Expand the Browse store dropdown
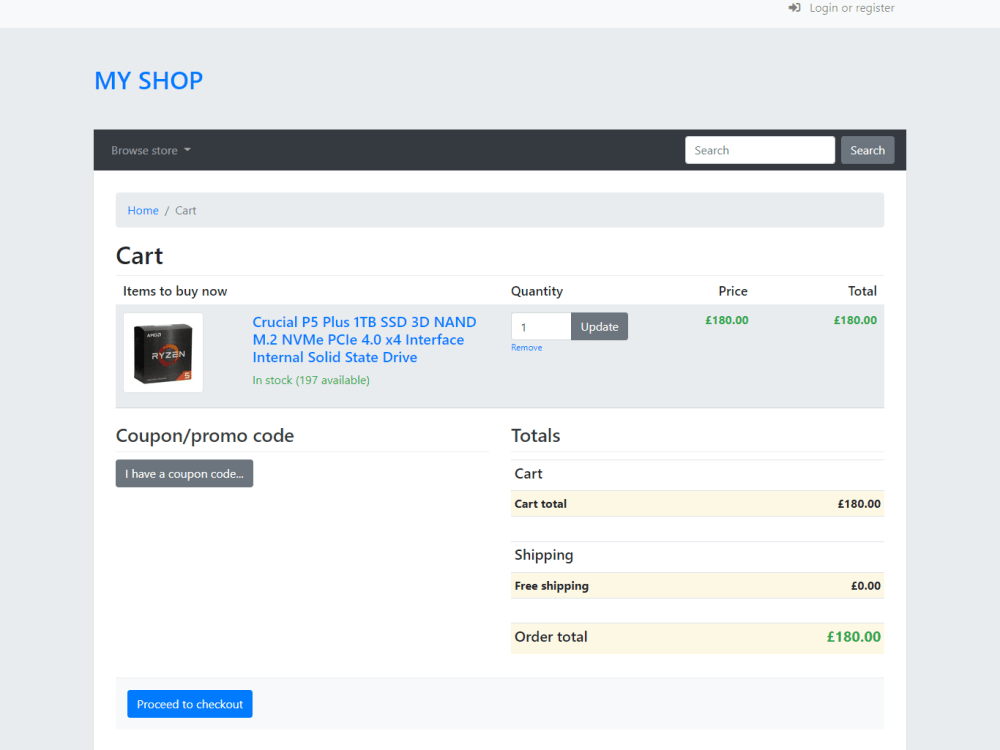Image resolution: width=1000 pixels, height=750 pixels. pyautogui.click(x=151, y=151)
